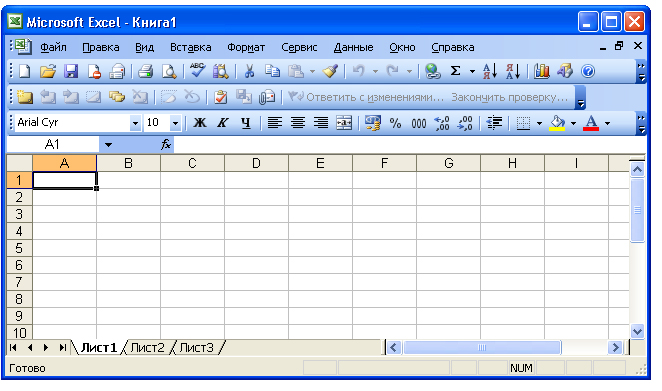Increase decimal places icon
Image resolution: width=662 pixels, height=391 pixels.
[x=442, y=123]
